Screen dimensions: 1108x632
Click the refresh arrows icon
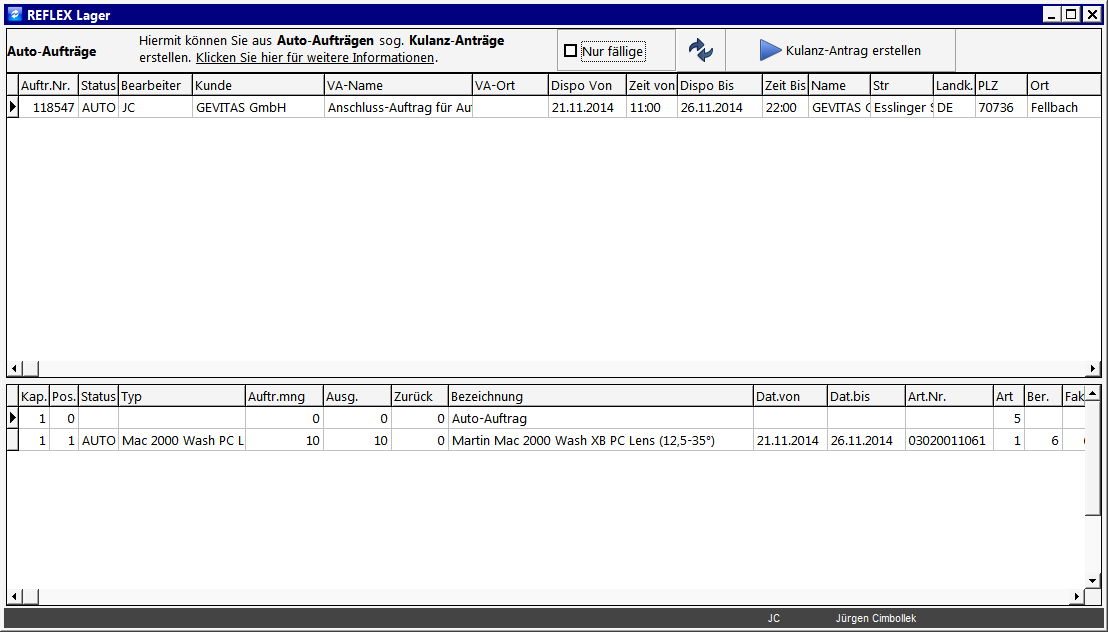[700, 50]
